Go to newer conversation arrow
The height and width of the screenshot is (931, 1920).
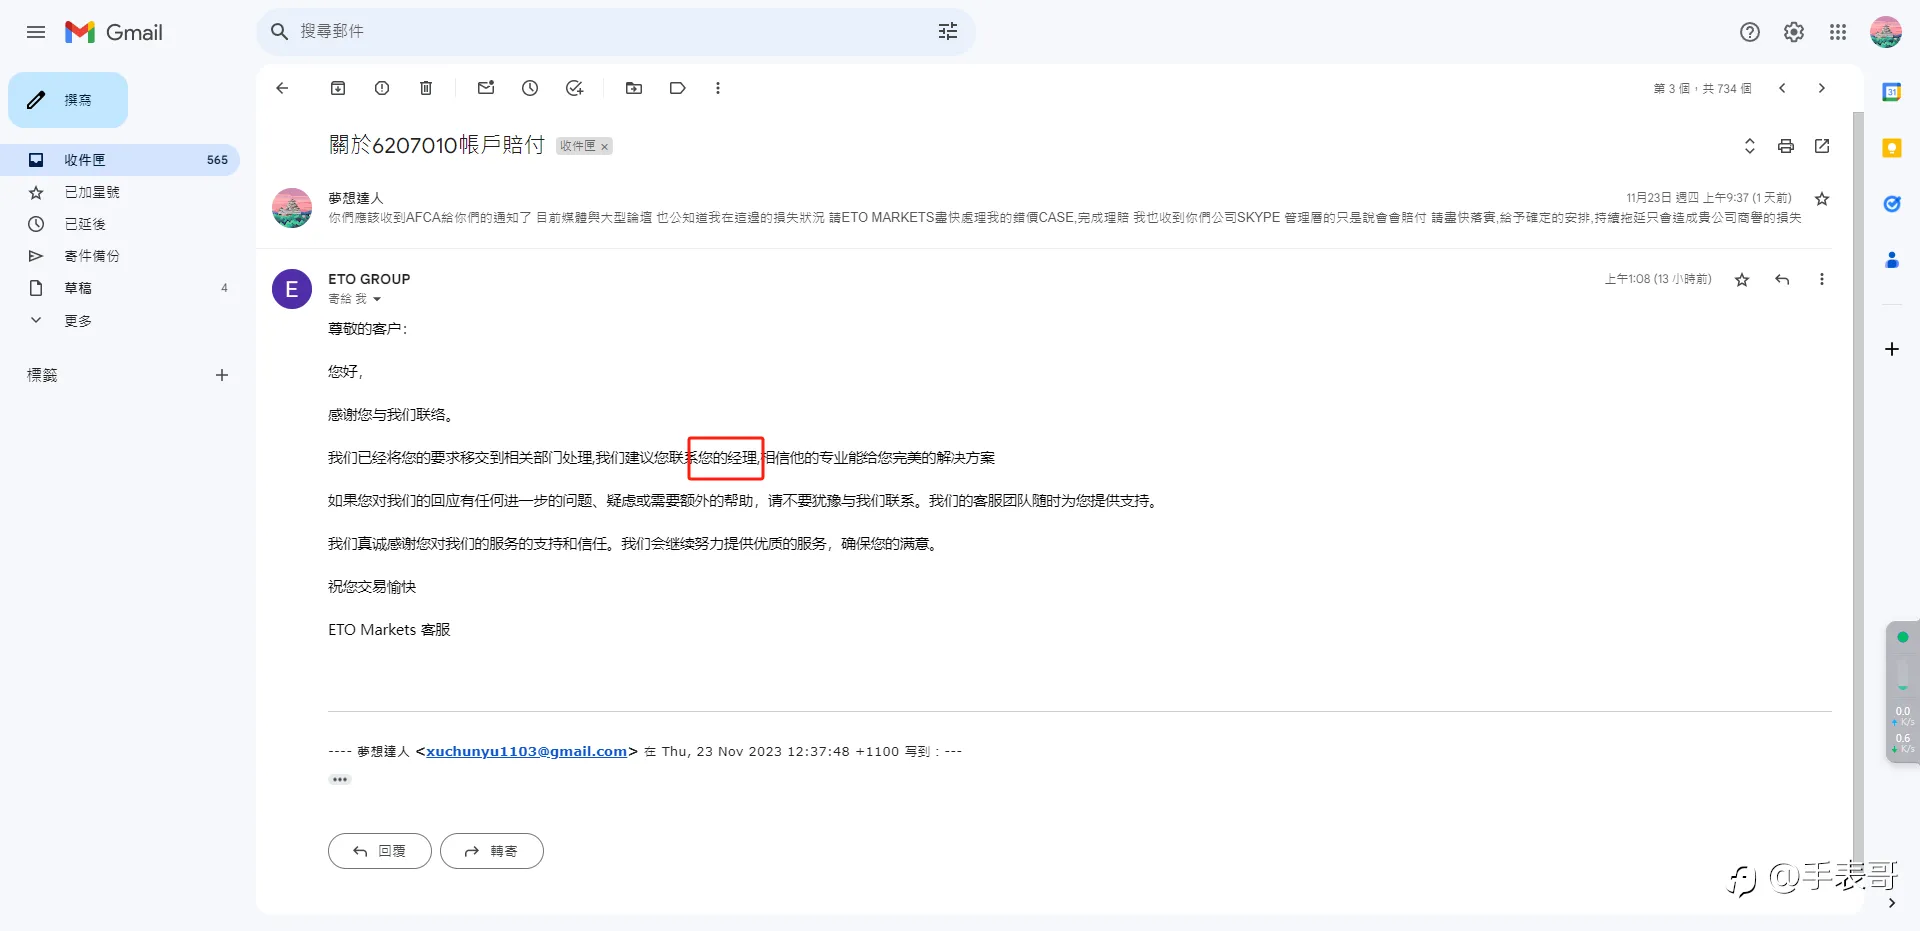click(x=1782, y=88)
